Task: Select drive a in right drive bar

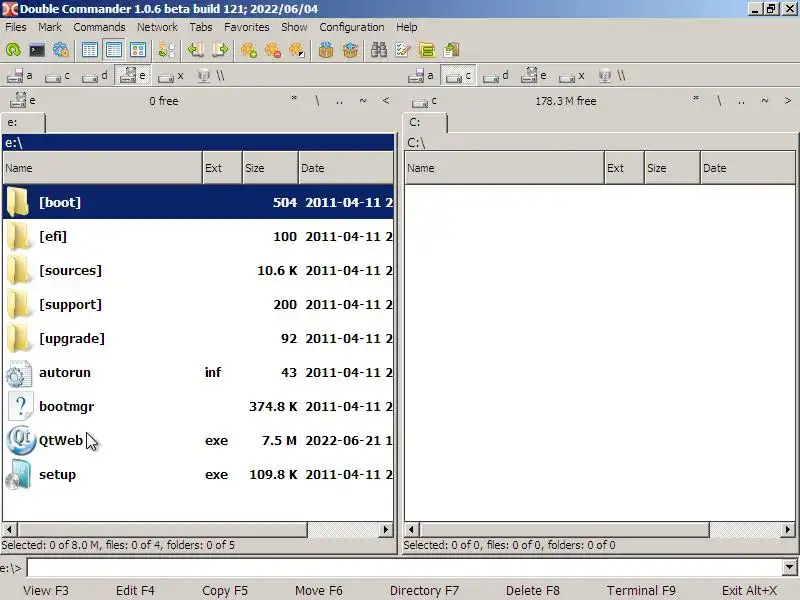Action: [421, 76]
